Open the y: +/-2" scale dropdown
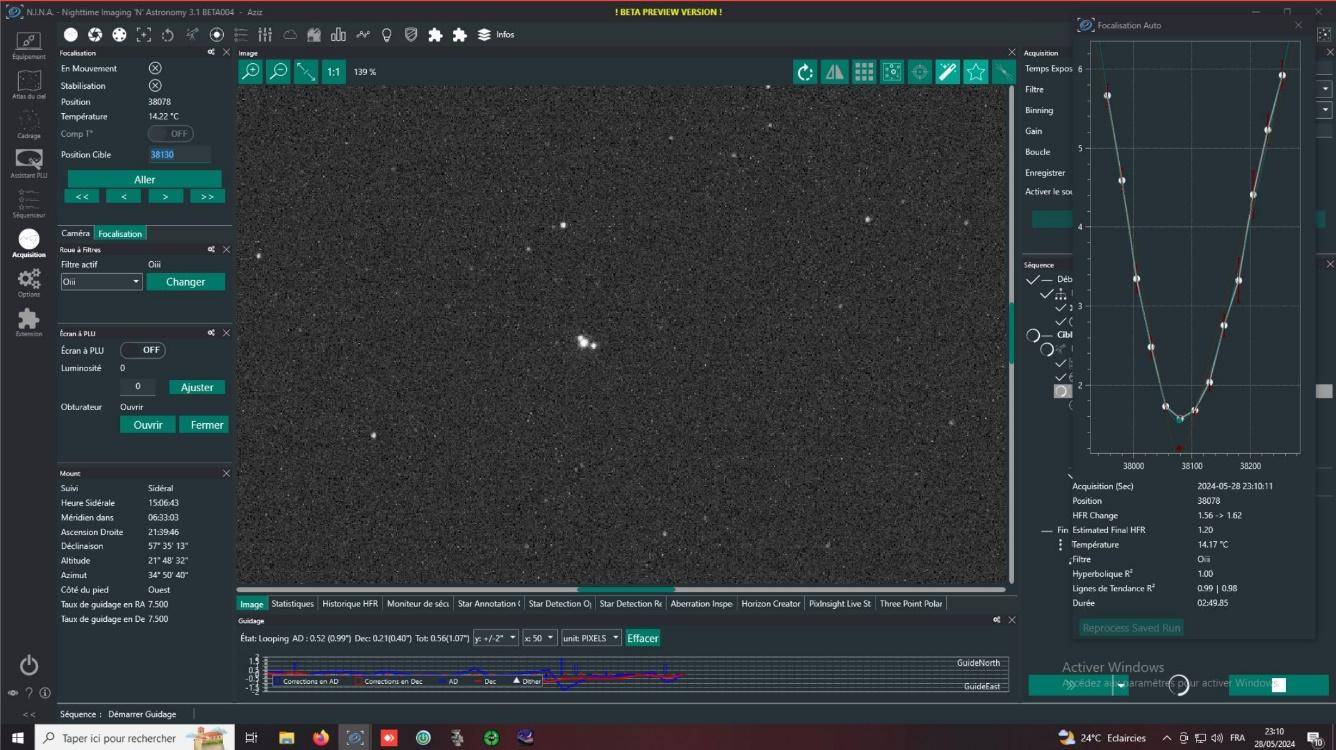Image resolution: width=1336 pixels, height=750 pixels. point(496,638)
